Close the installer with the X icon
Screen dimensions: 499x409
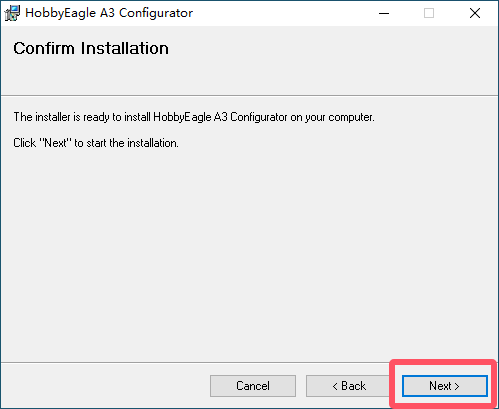475,13
